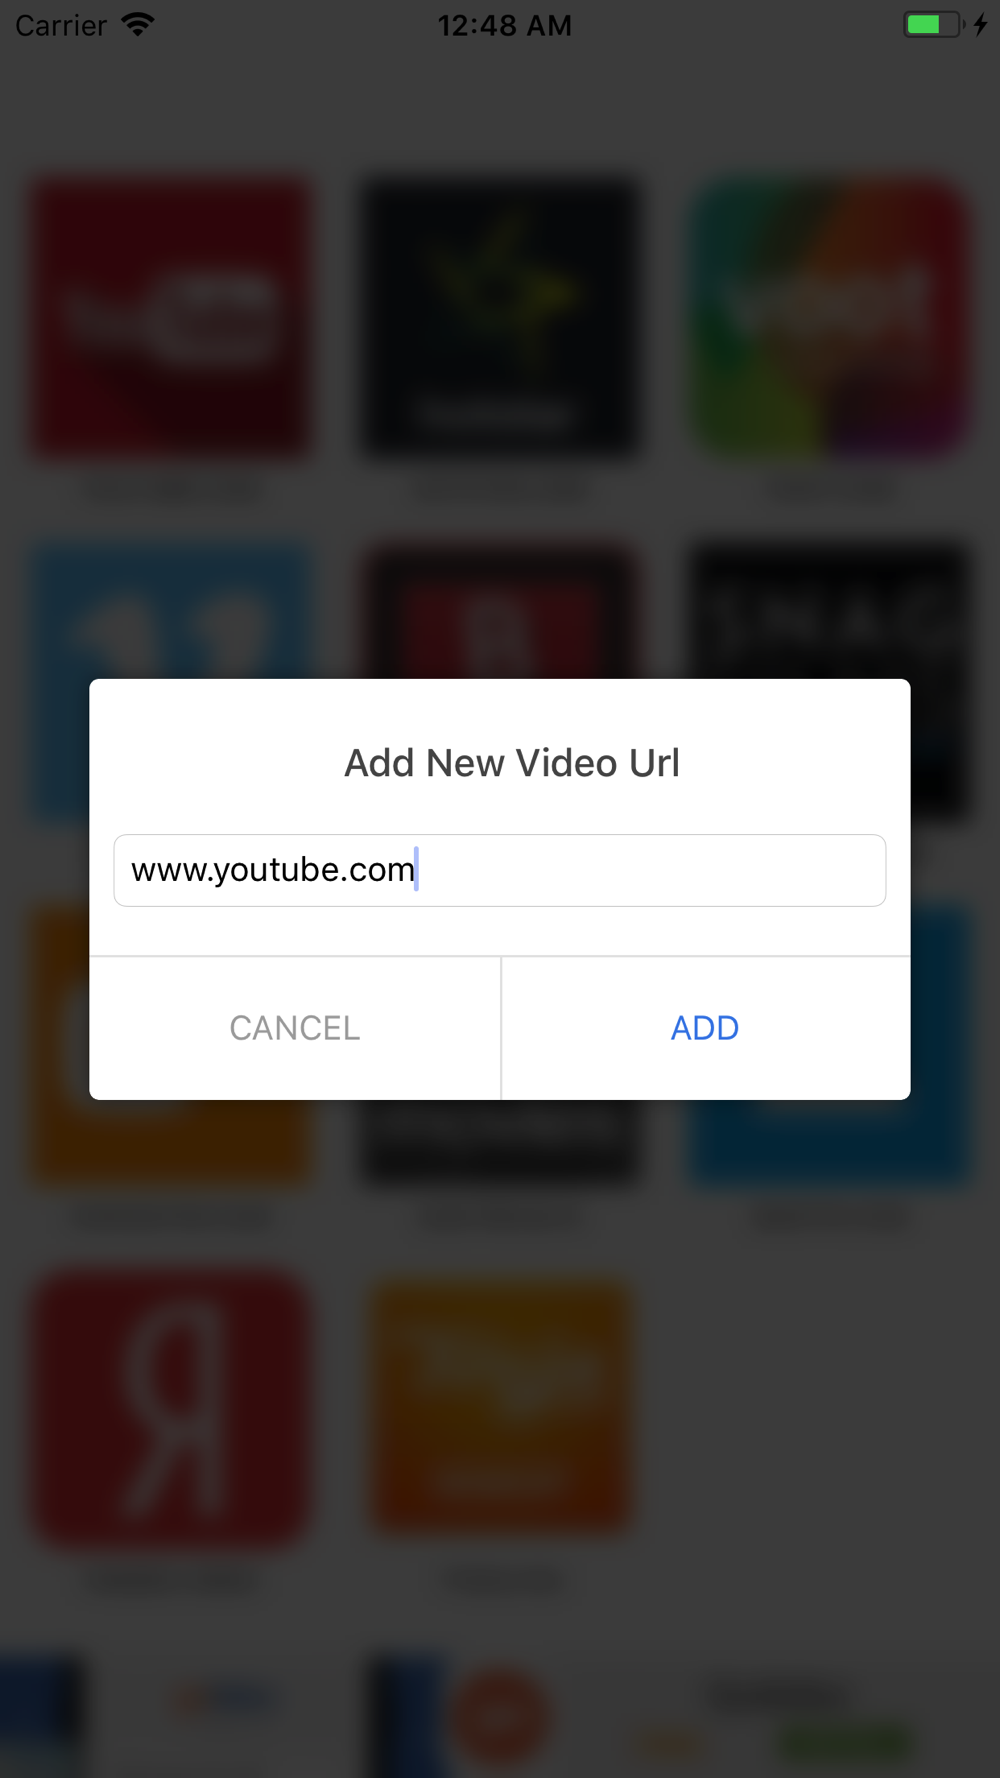Tap the clock in the status bar
This screenshot has width=1000, height=1778.
[504, 25]
